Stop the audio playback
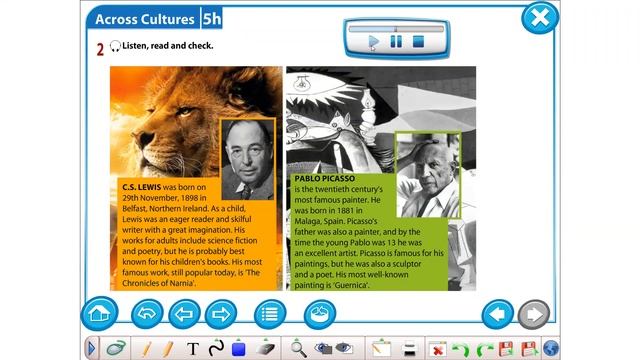Image resolution: width=640 pixels, height=360 pixels. coord(418,42)
